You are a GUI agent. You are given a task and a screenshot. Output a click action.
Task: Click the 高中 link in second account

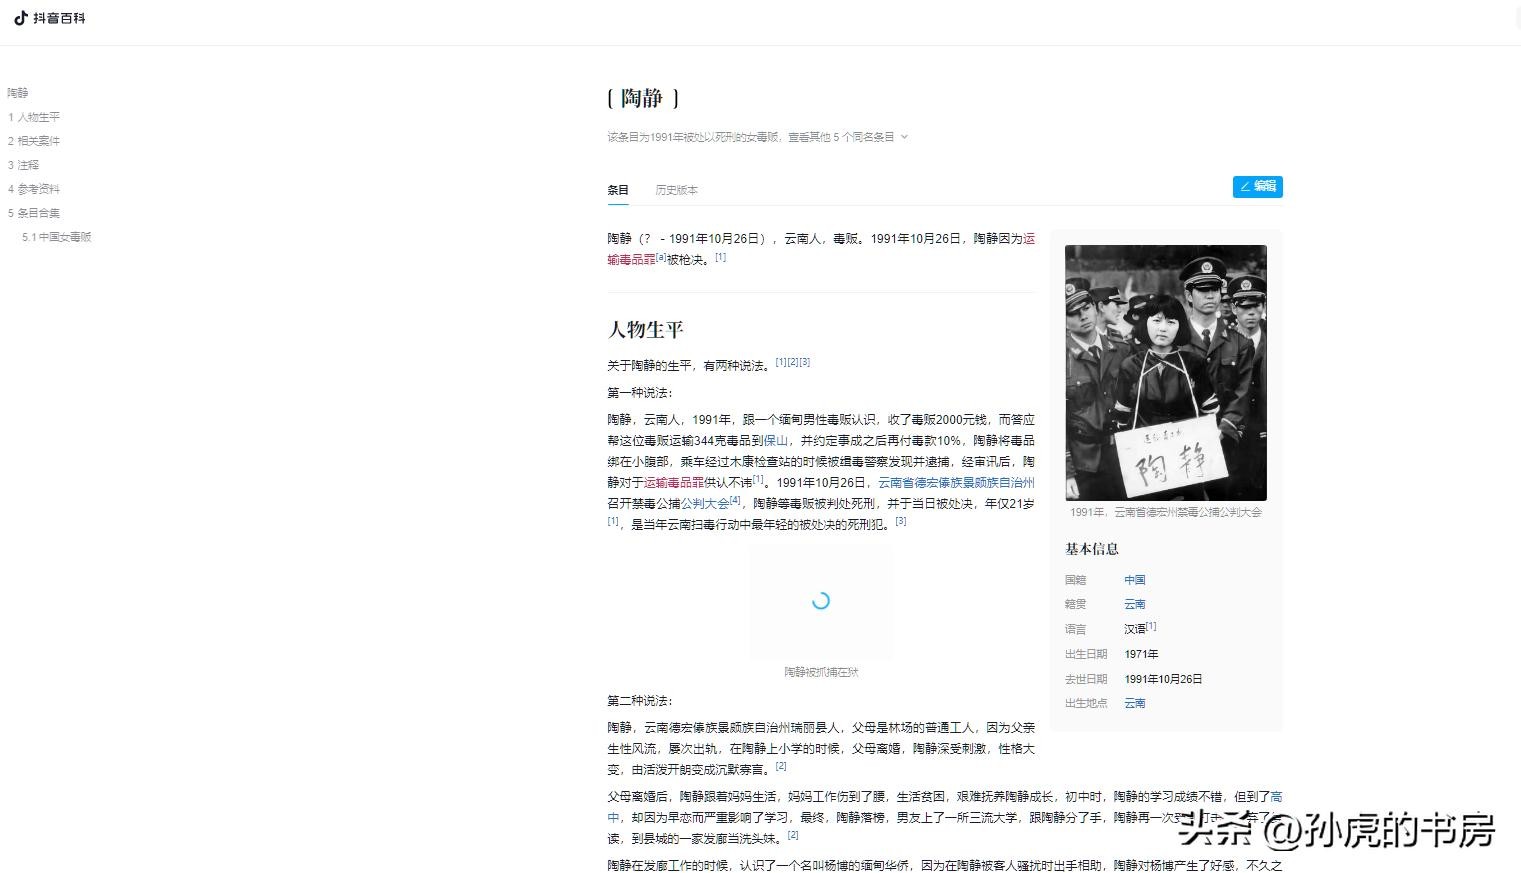pos(1276,797)
